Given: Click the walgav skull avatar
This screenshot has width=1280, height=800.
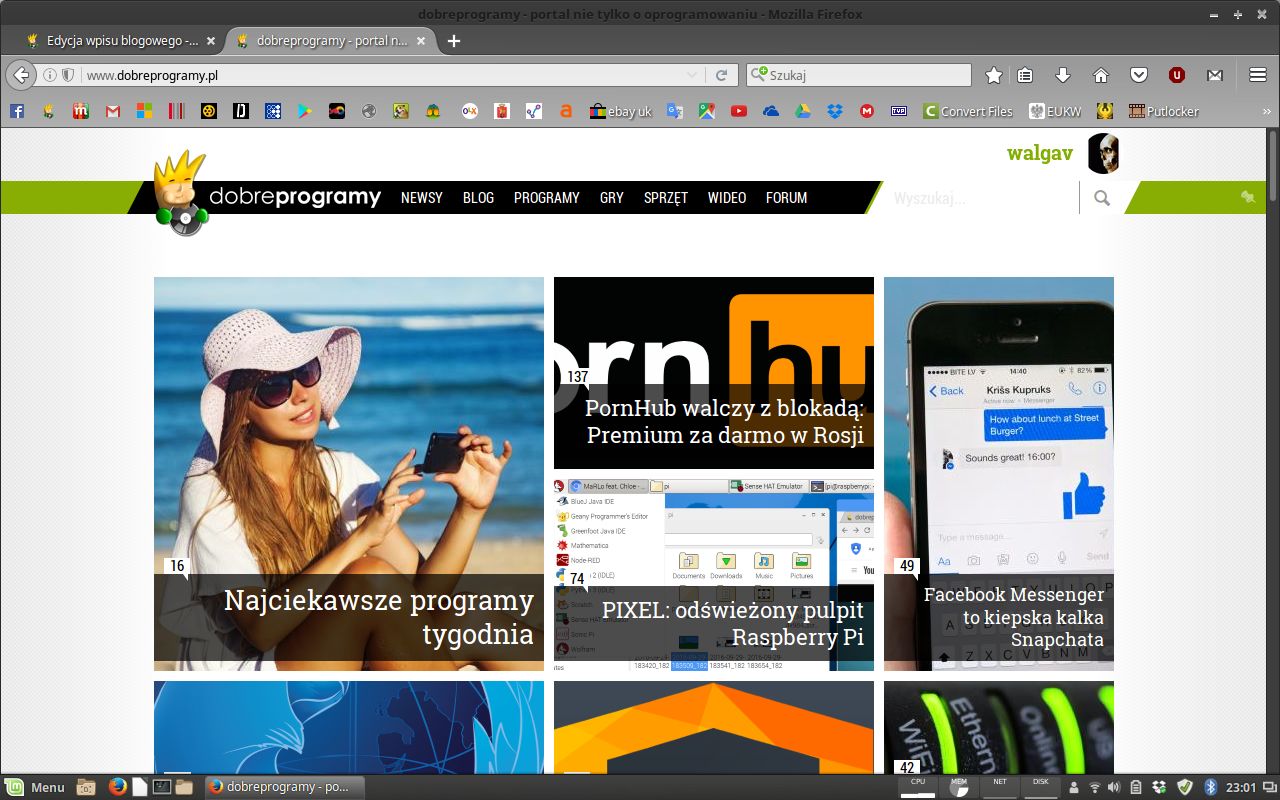Looking at the screenshot, I should click(1103, 153).
